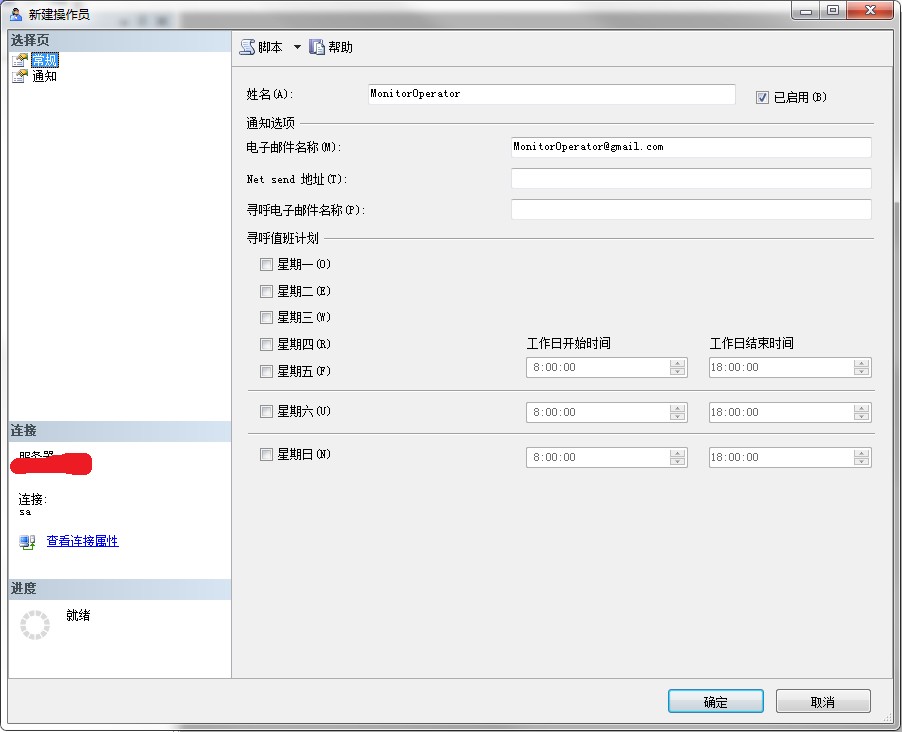Focus the 寻呼电子邮件名称 field

691,209
